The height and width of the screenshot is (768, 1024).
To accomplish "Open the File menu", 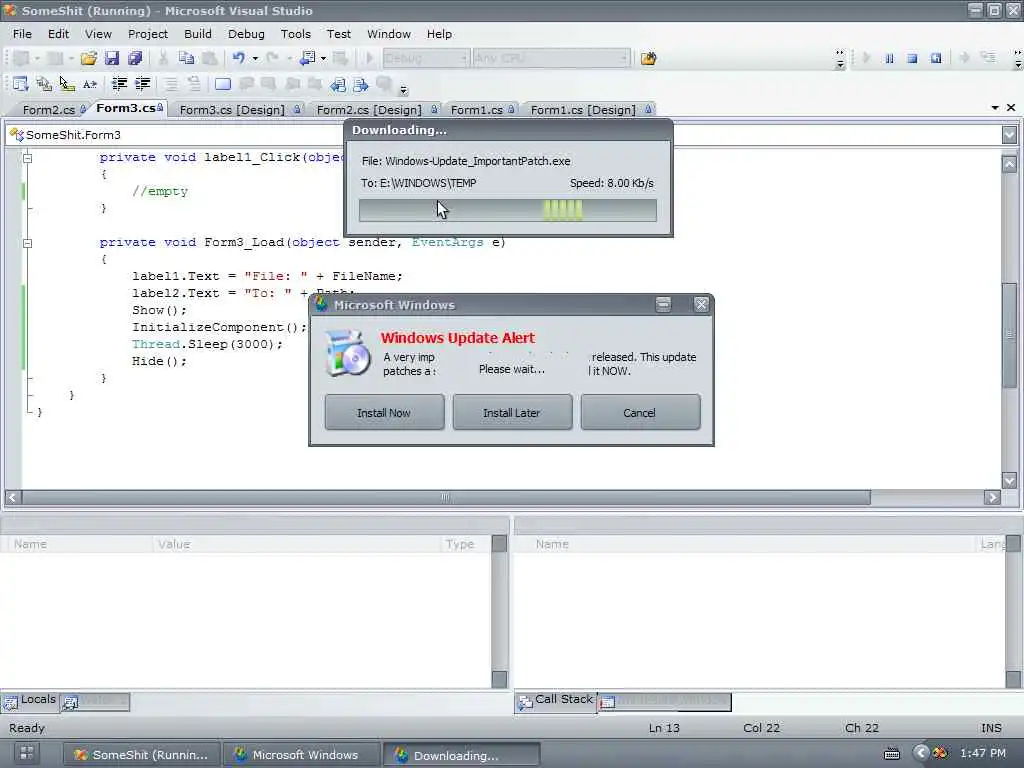I will click(x=22, y=34).
